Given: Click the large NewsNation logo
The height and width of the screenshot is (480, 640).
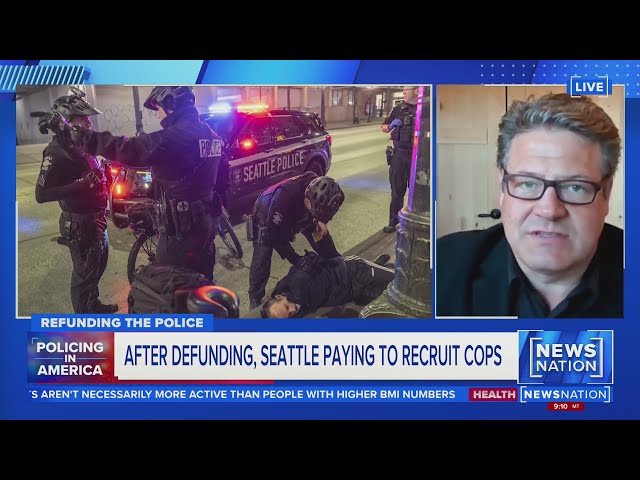Looking at the screenshot, I should [566, 357].
